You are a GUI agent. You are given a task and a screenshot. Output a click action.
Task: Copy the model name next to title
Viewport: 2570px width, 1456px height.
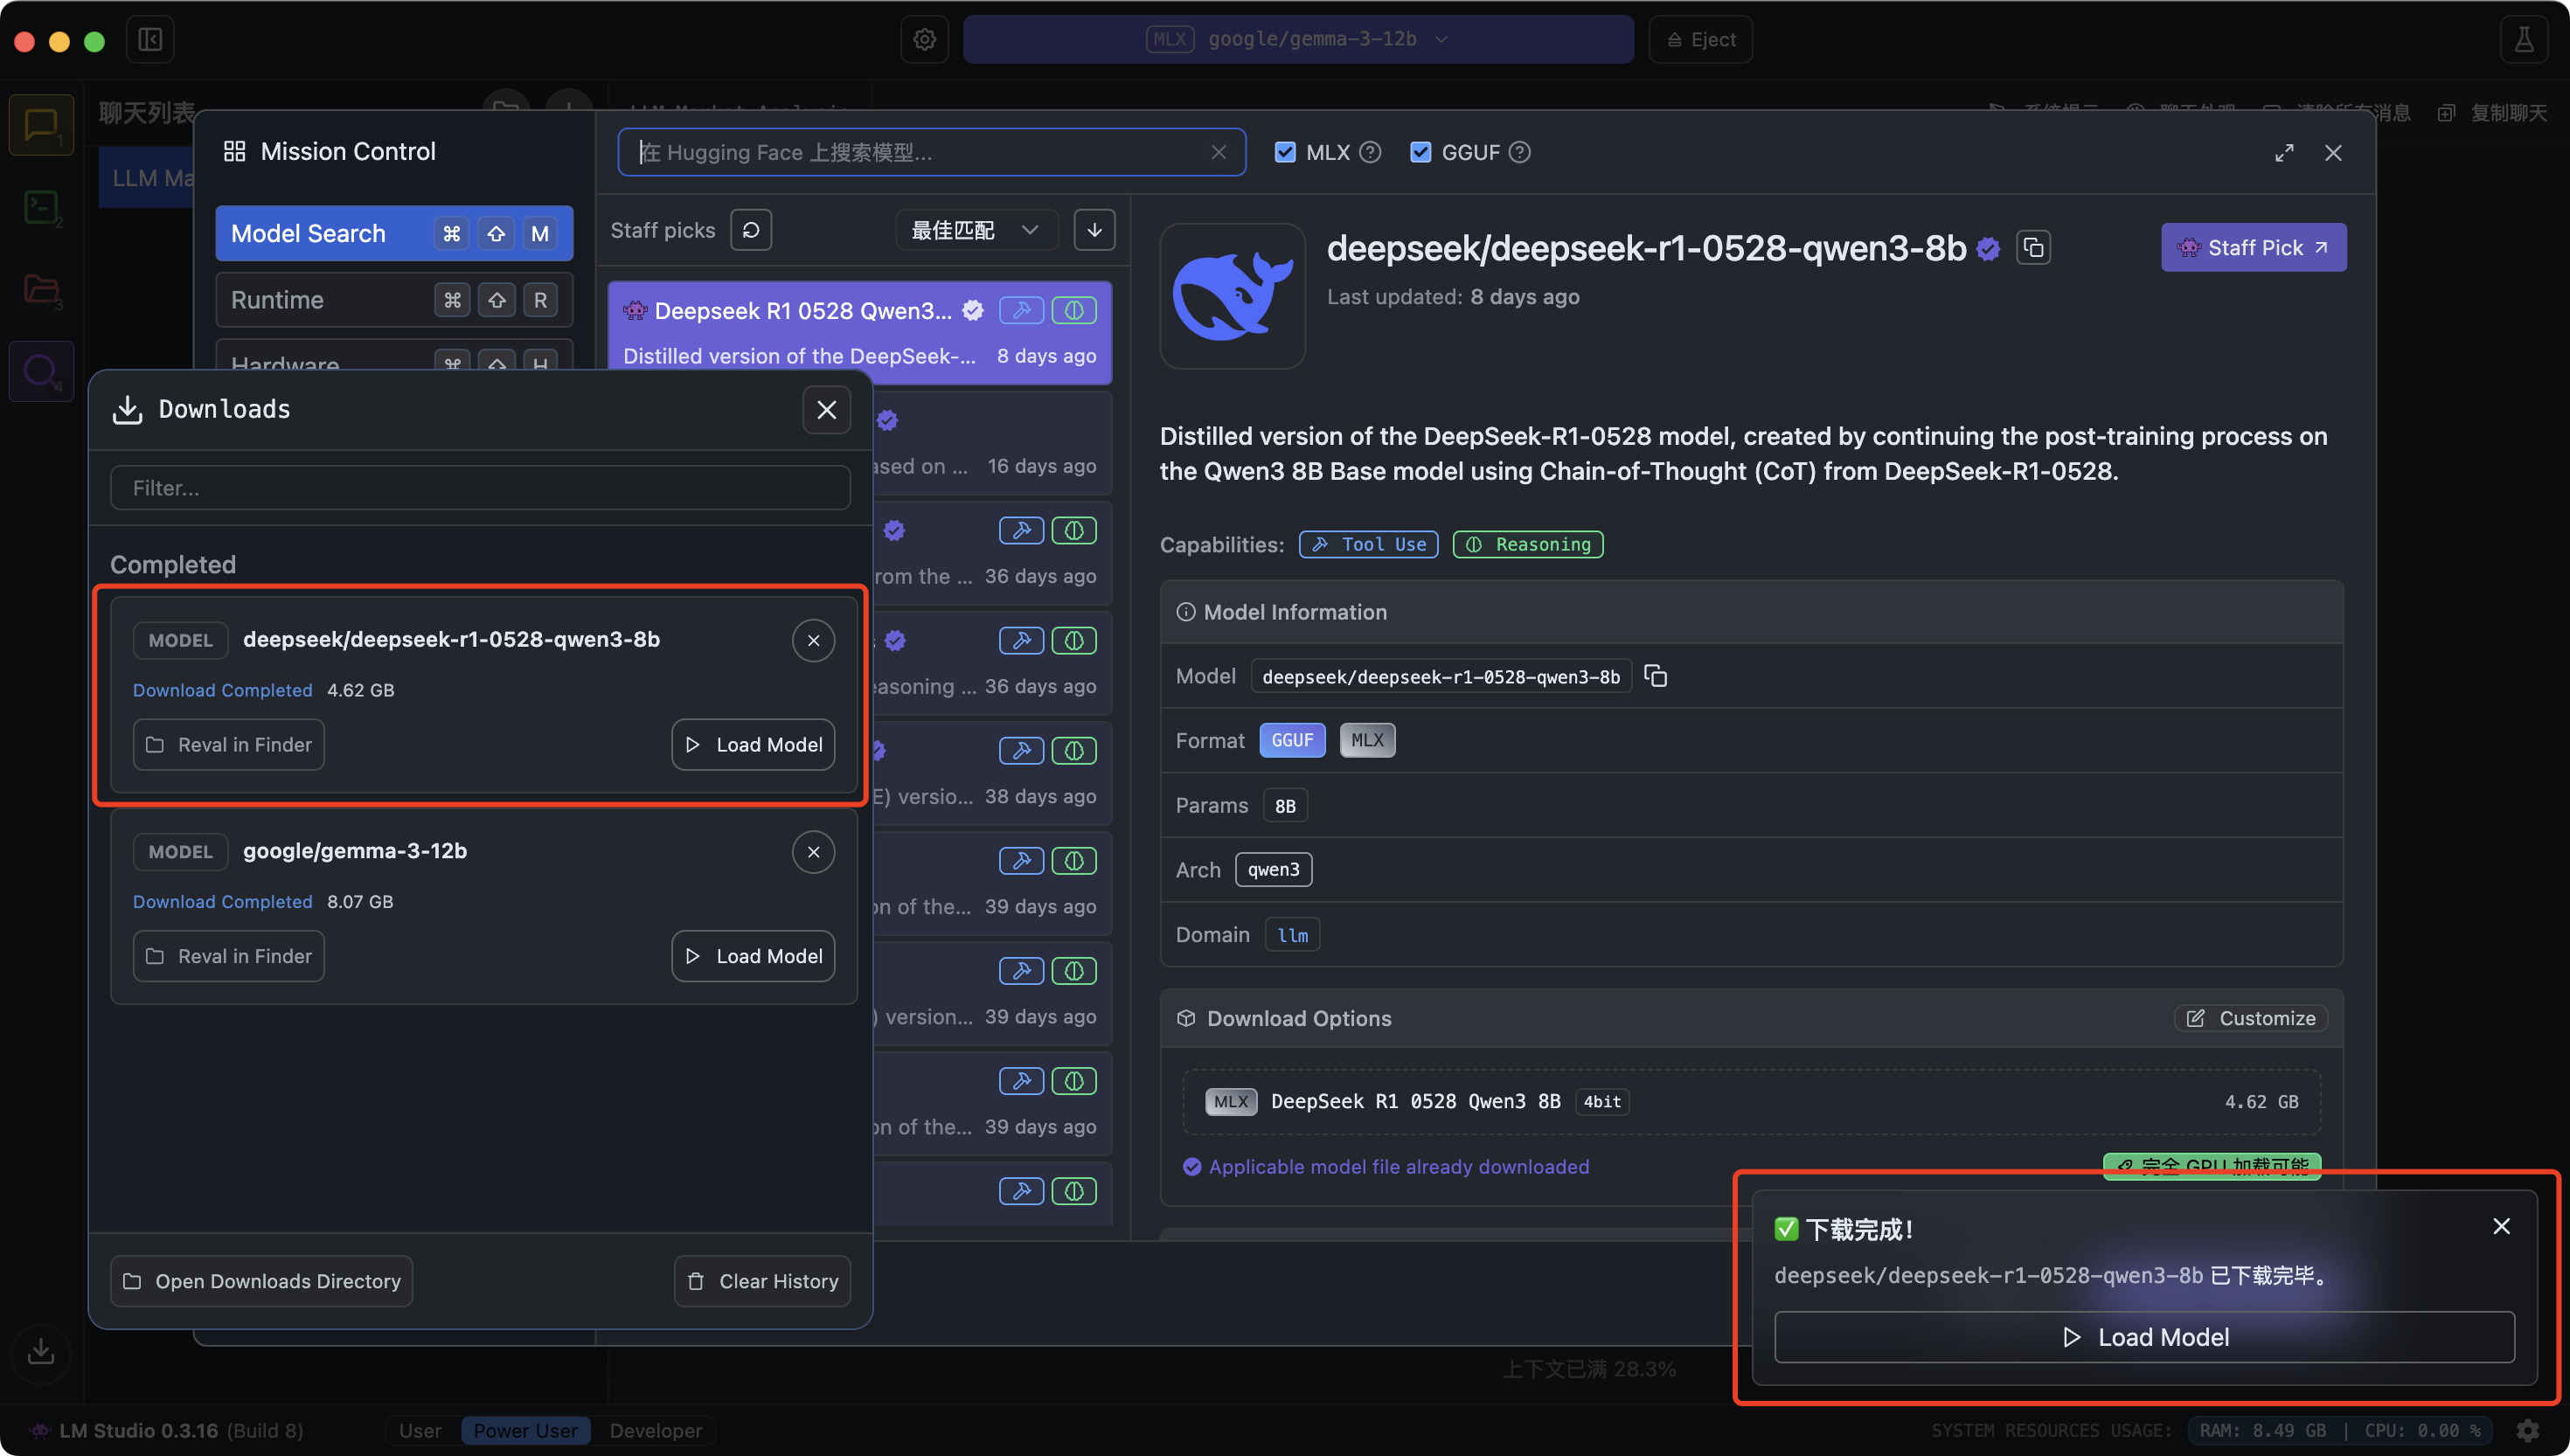[x=2033, y=248]
